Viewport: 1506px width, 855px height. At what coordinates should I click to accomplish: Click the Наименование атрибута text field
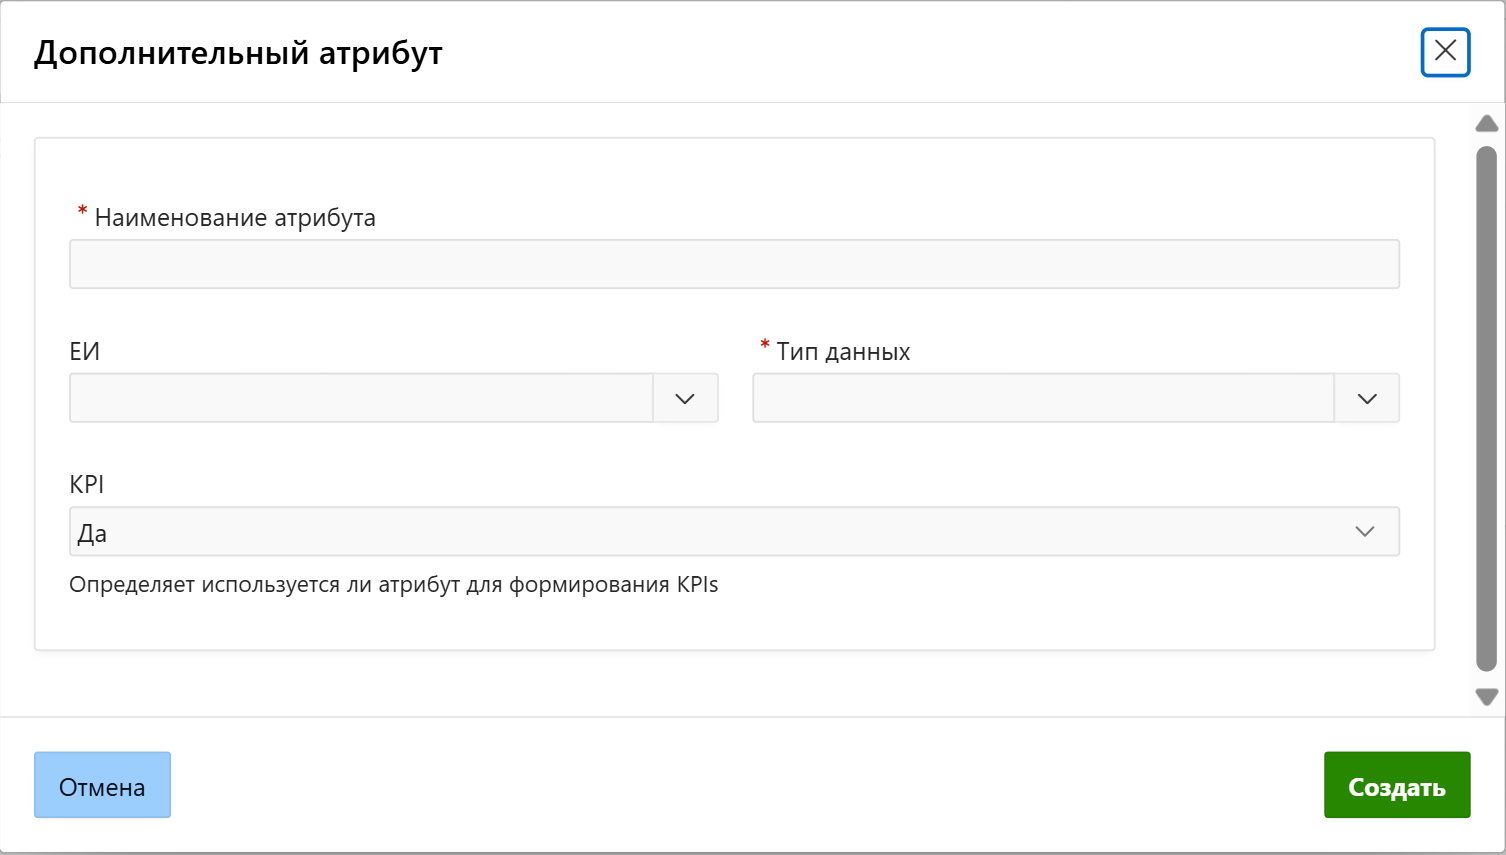click(734, 264)
